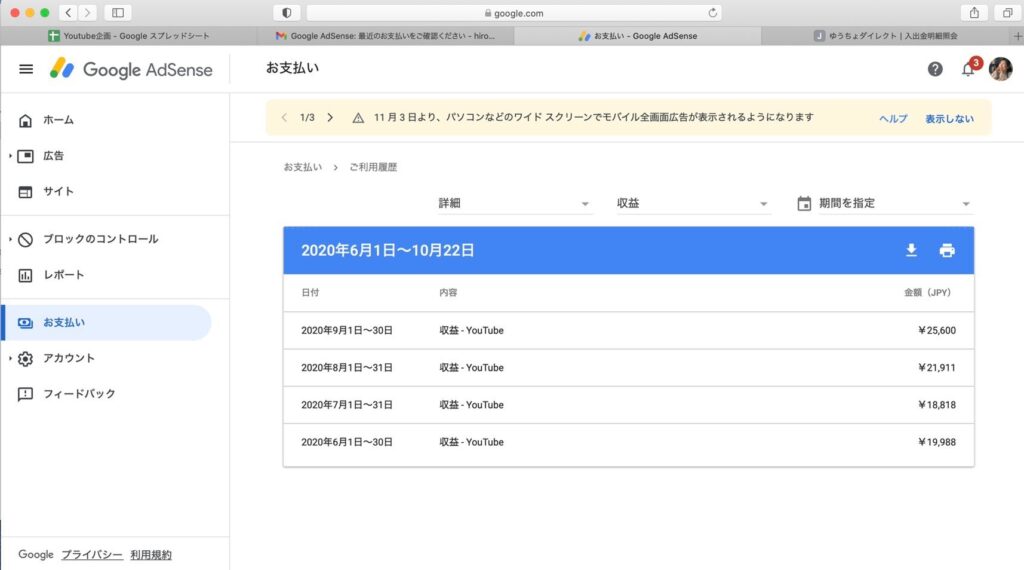Open the account profile avatar
Viewport: 1024px width, 570px height.
pyautogui.click(x=1000, y=69)
